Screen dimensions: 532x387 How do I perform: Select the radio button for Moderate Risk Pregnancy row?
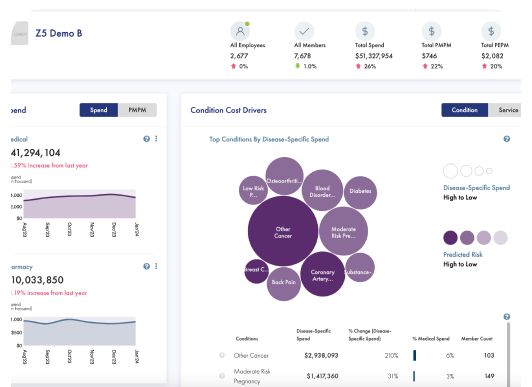(222, 376)
